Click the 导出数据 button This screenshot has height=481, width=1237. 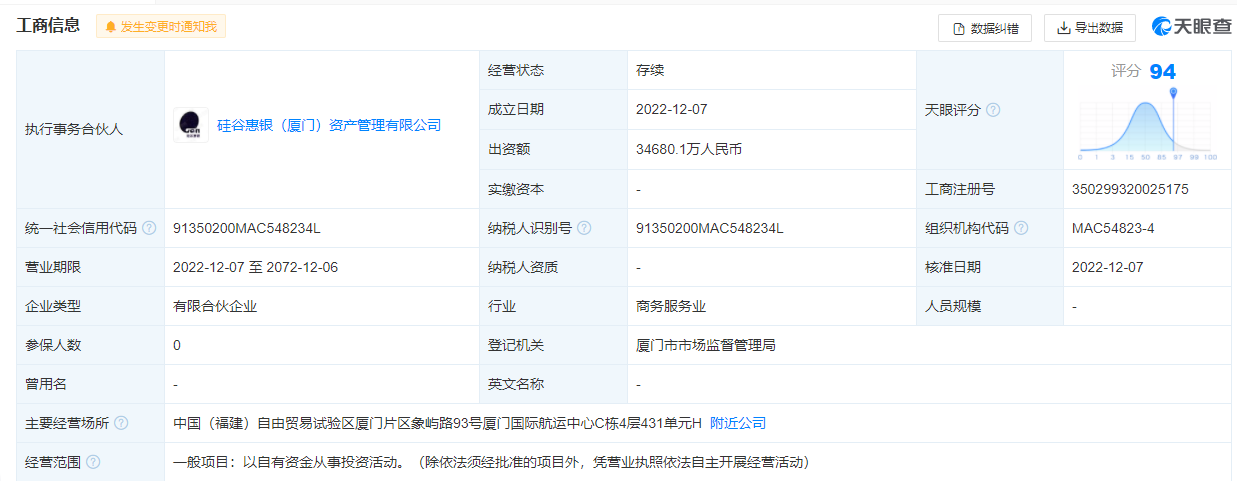(x=1089, y=28)
